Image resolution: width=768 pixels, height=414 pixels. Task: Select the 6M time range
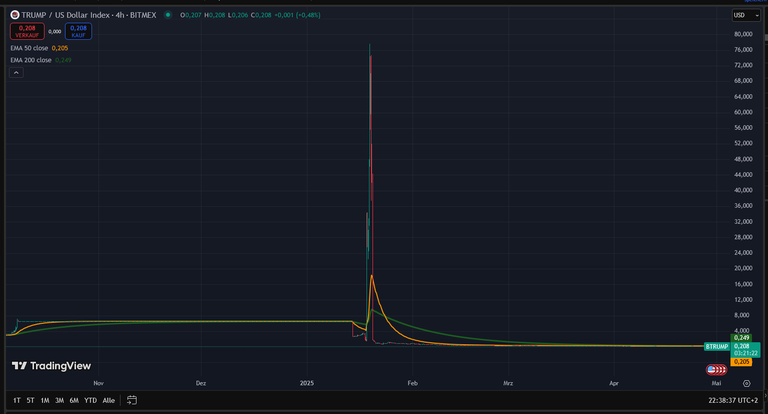(x=74, y=400)
